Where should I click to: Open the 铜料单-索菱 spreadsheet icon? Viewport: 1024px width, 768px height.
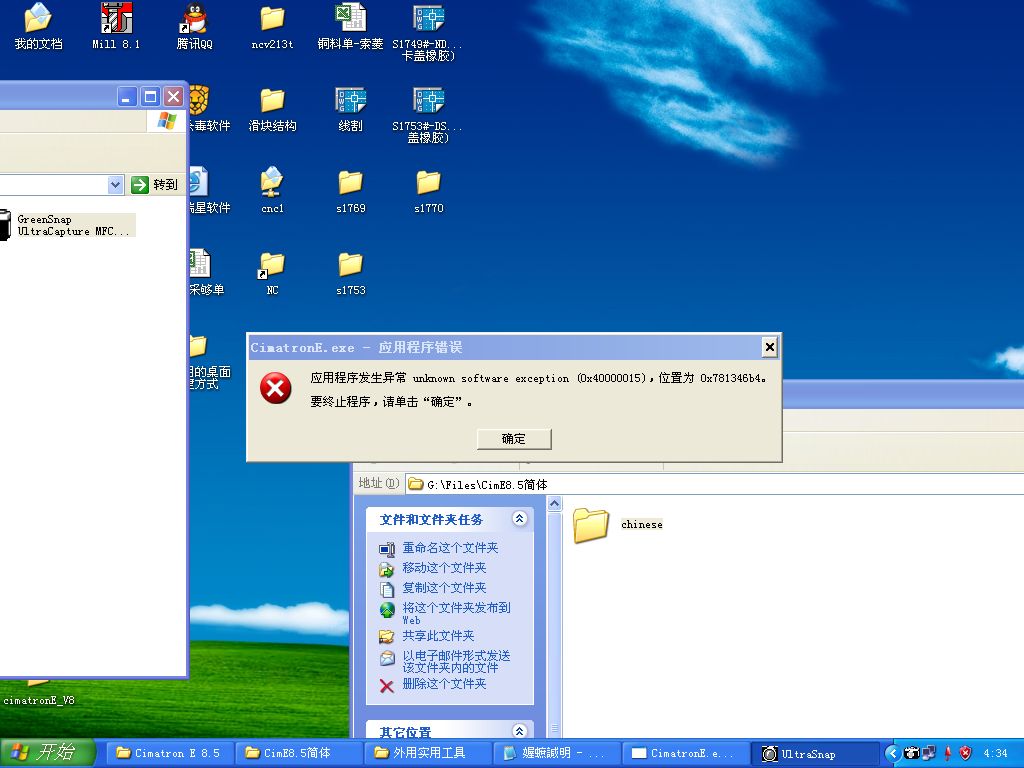pos(350,27)
